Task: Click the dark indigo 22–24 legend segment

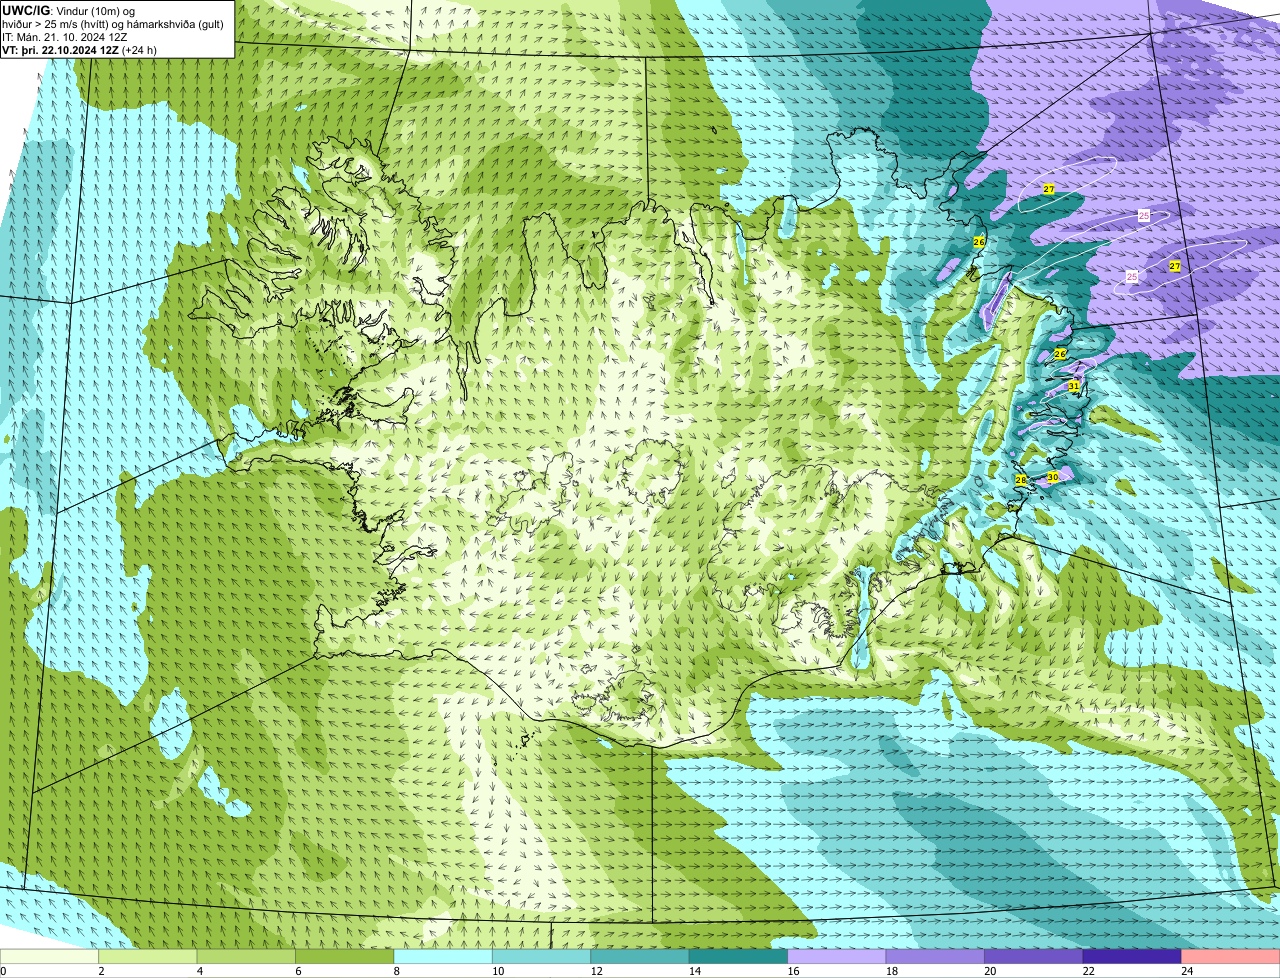Action: coord(1133,956)
